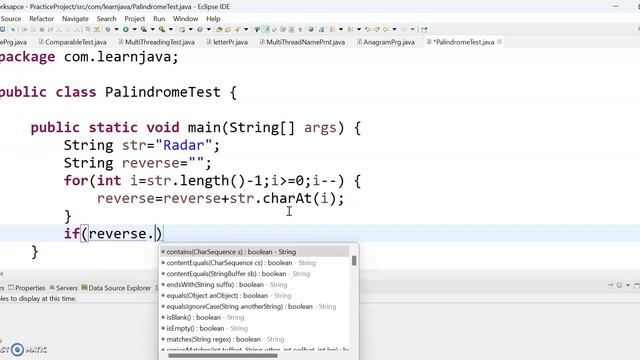640x360 pixels.
Task: Select isEmpty() suggestion
Action: coord(254,328)
